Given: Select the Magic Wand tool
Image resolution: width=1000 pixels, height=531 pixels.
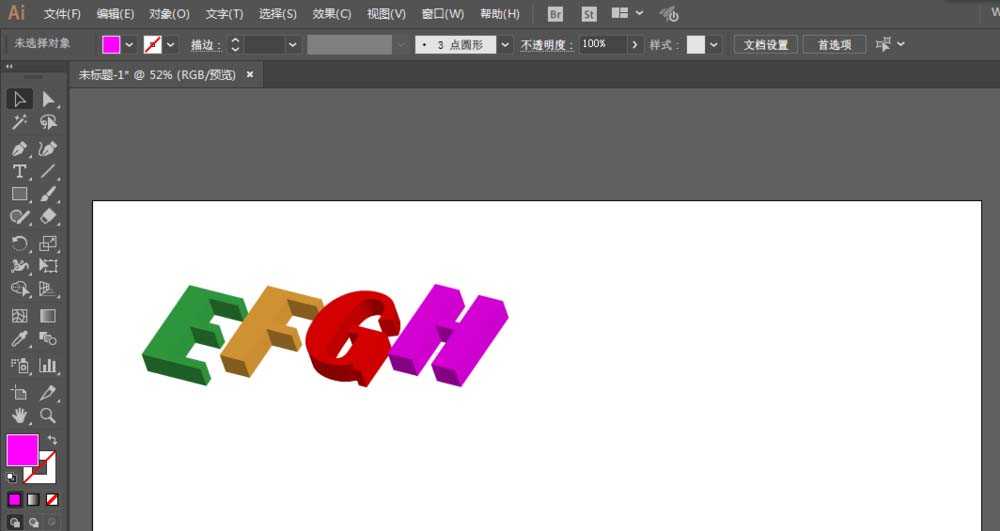Looking at the screenshot, I should click(19, 122).
